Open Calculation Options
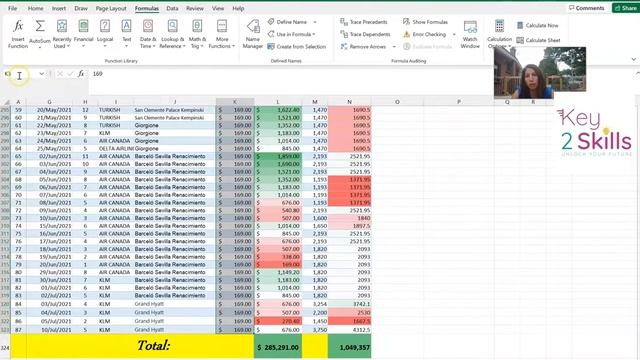This screenshot has width=640, height=360. 499,34
